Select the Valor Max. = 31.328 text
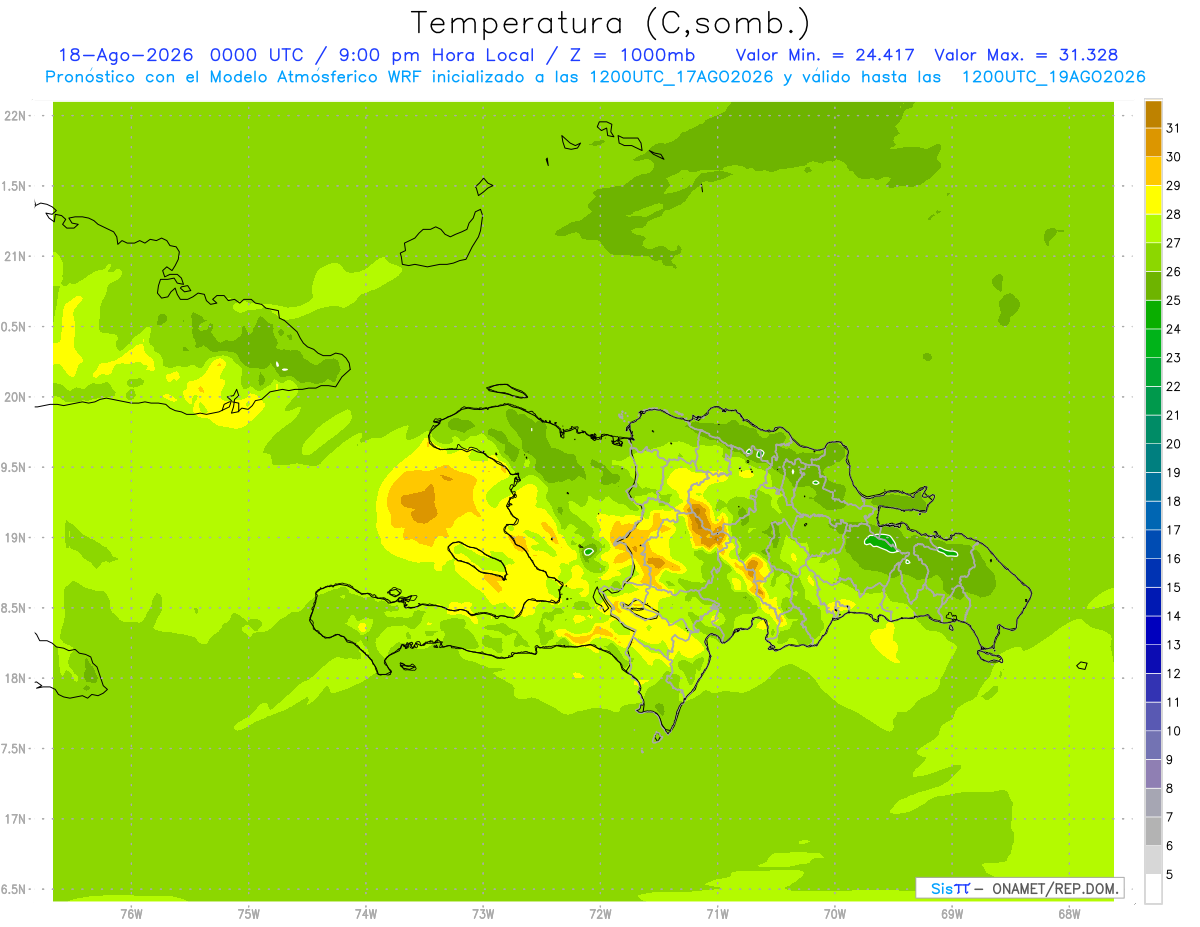Screen dimensions: 1200x927 tap(1026, 55)
